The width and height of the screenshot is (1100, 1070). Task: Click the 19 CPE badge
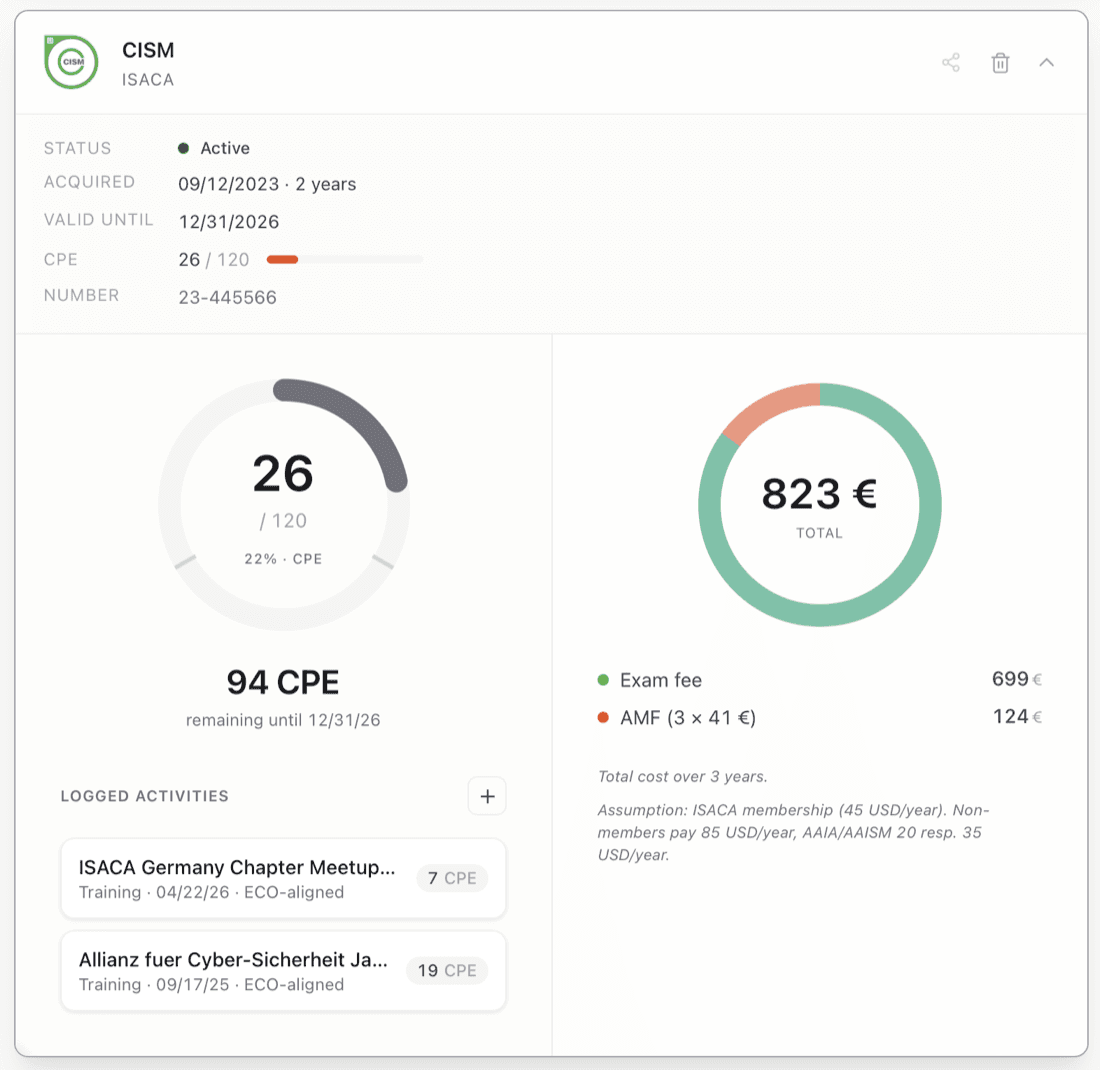447,971
